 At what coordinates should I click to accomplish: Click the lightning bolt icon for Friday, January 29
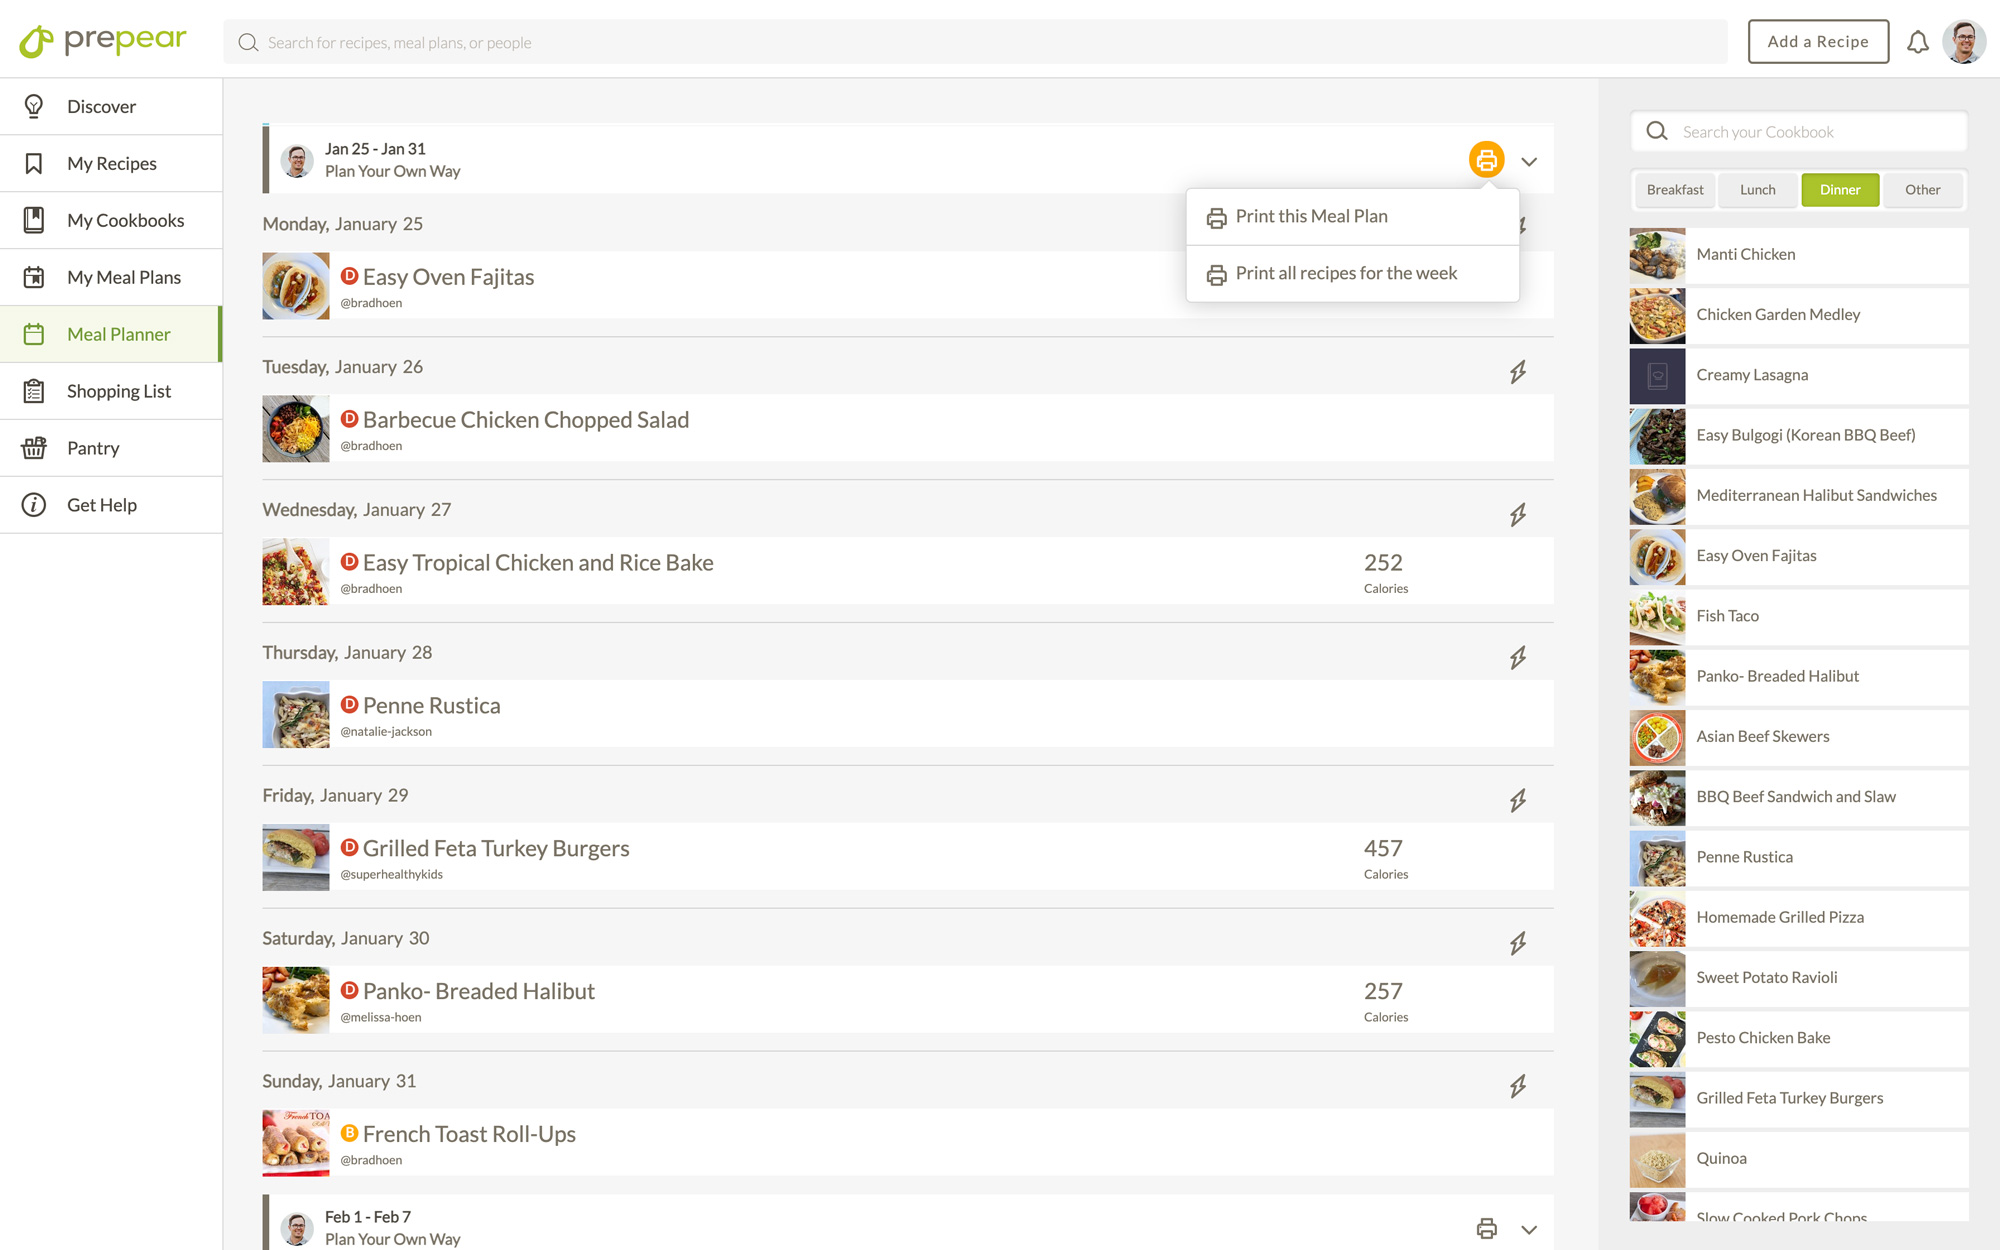pyautogui.click(x=1518, y=800)
